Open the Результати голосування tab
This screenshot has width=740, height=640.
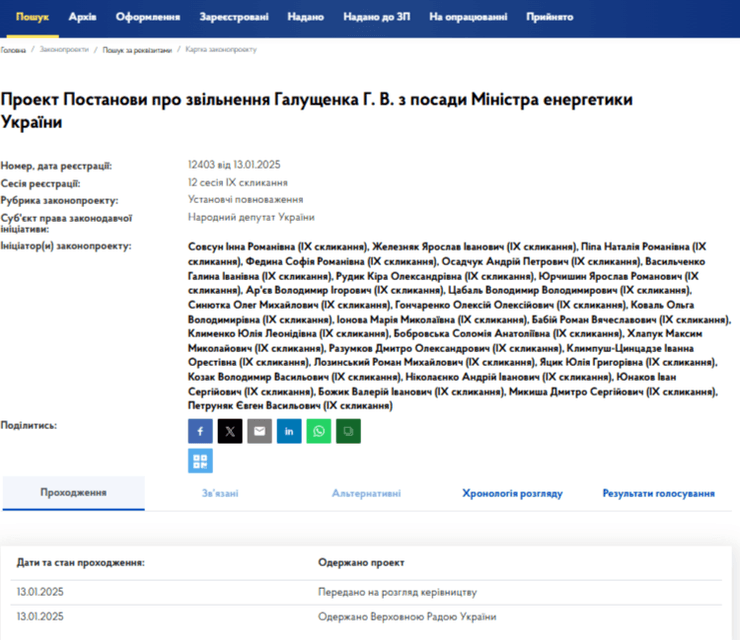[x=658, y=493]
